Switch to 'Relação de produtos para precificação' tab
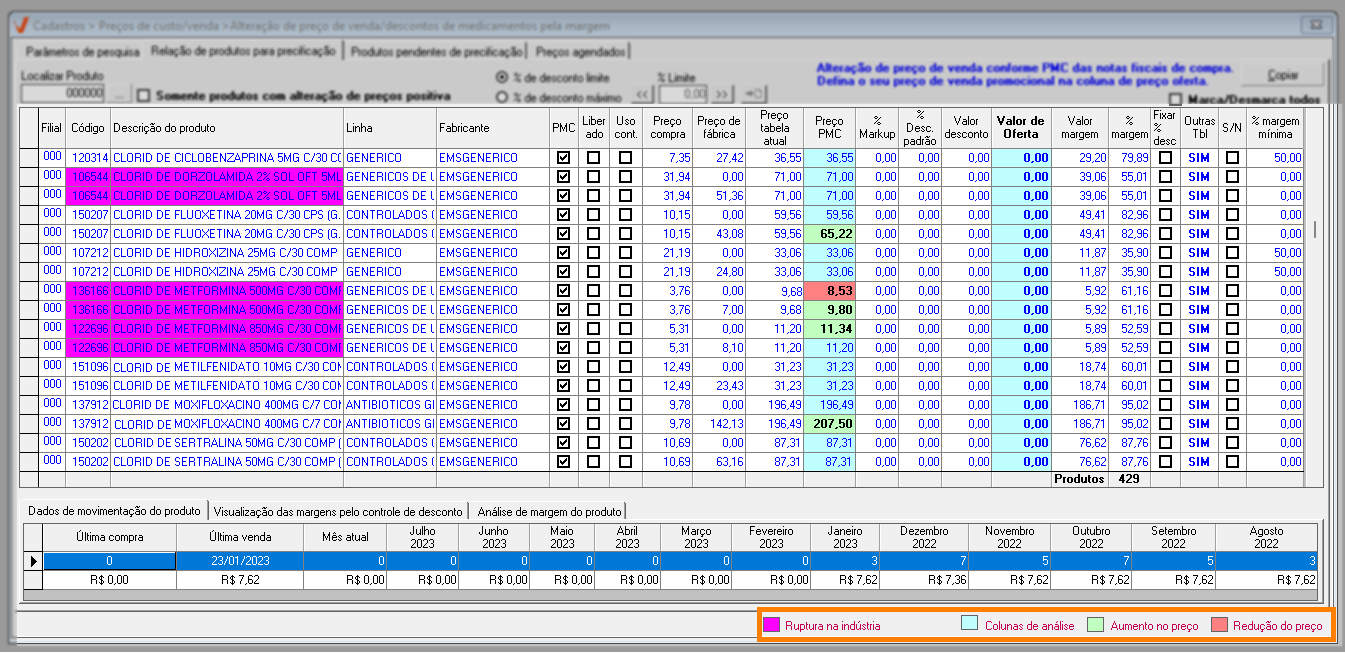 pyautogui.click(x=242, y=49)
